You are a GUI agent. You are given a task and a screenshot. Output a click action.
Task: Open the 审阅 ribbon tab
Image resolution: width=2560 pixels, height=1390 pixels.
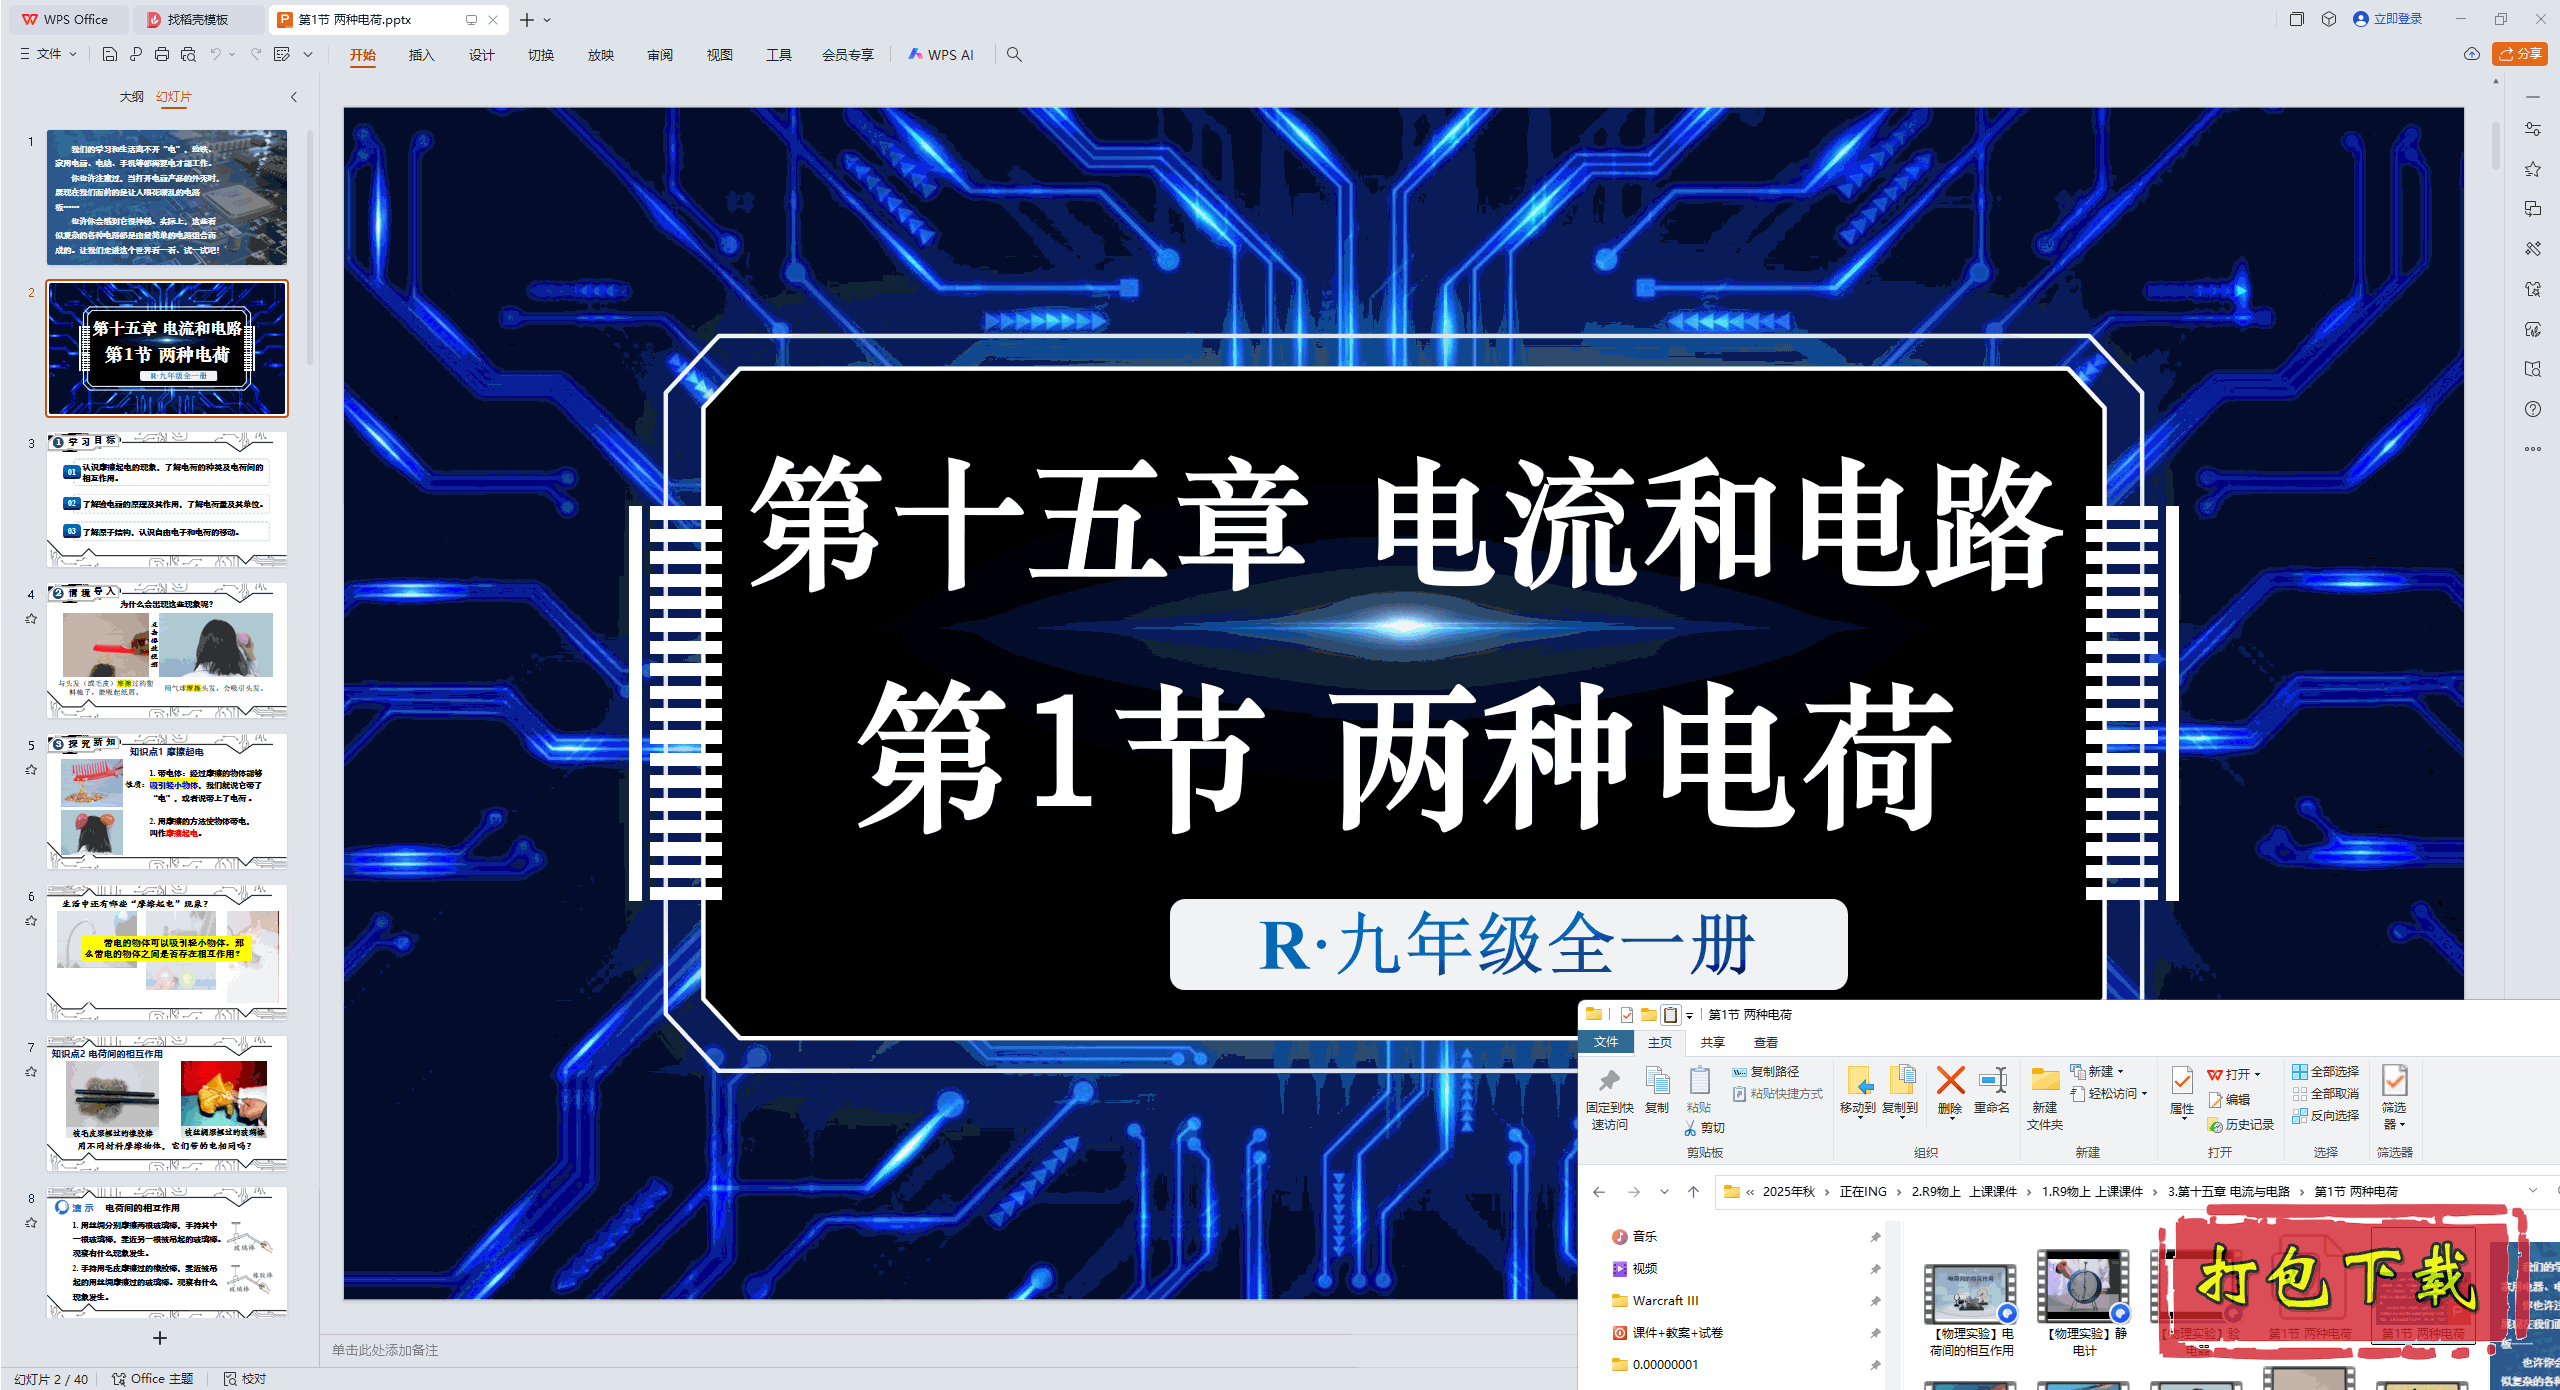point(660,55)
